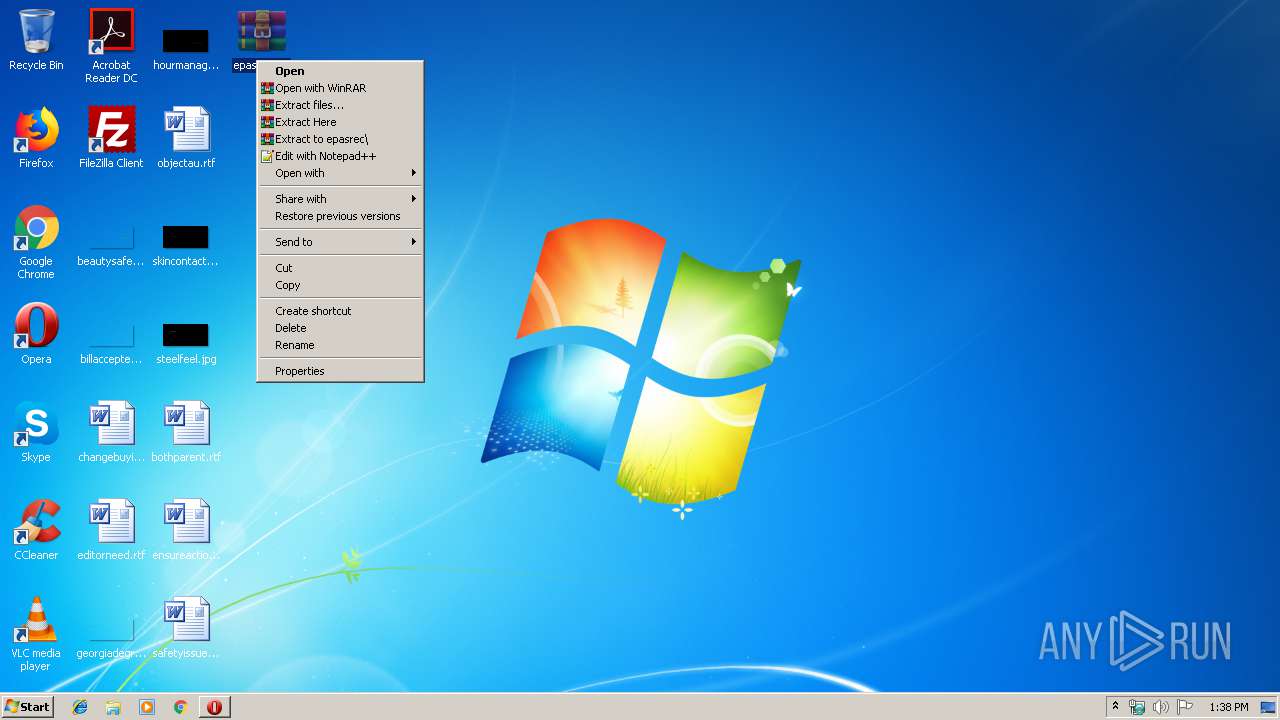Open Properties from the context menu

click(340, 371)
